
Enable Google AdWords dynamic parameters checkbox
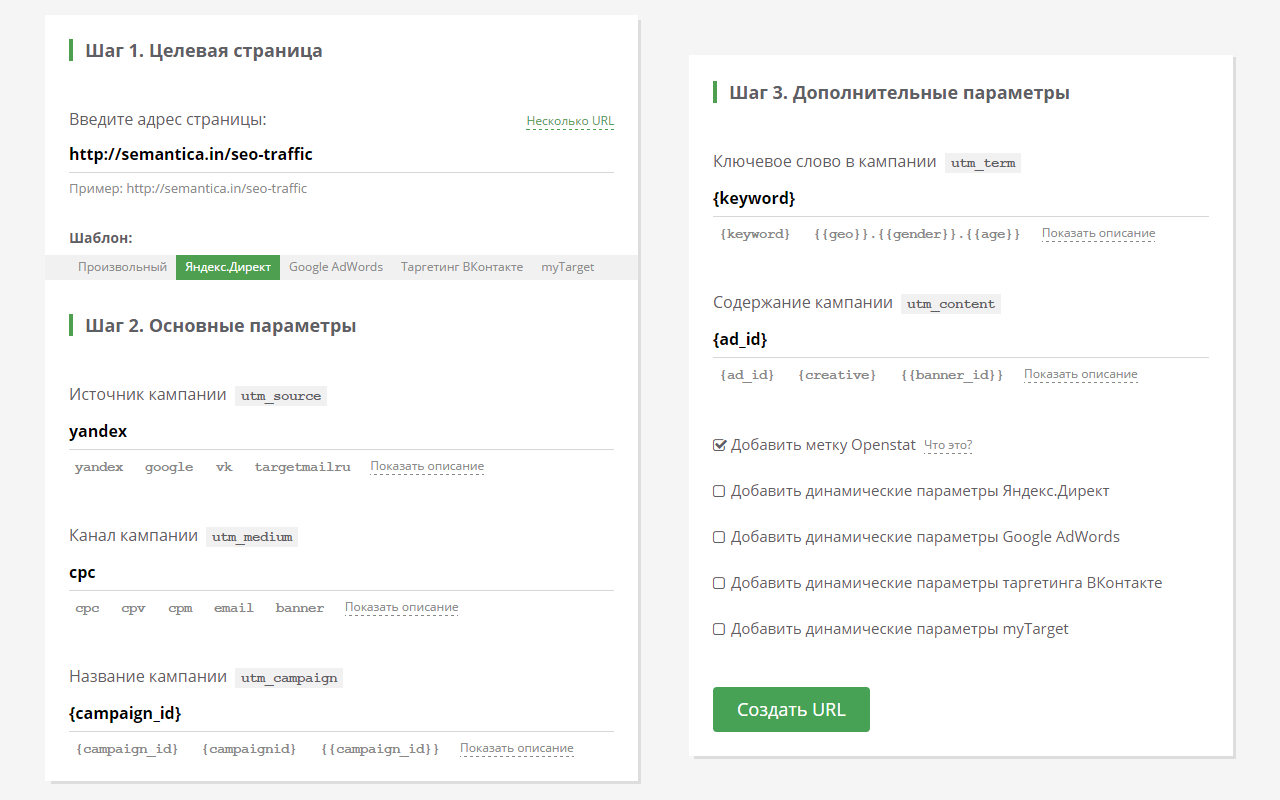[x=719, y=537]
